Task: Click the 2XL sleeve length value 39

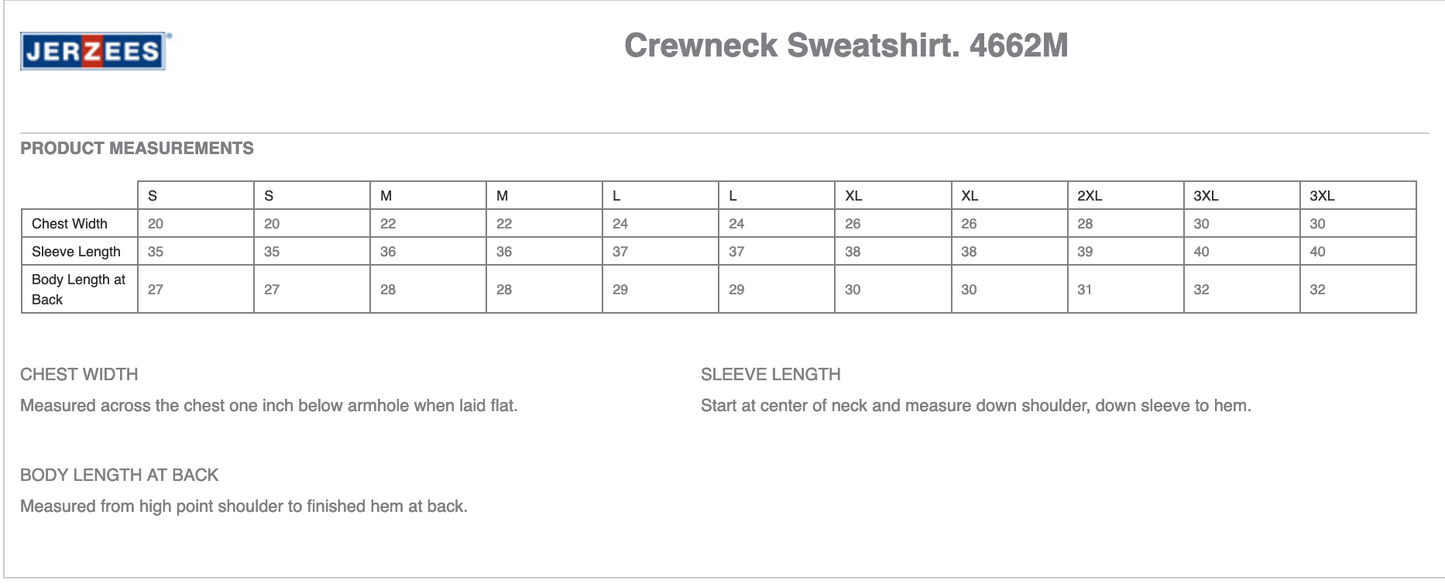Action: 1085,252
